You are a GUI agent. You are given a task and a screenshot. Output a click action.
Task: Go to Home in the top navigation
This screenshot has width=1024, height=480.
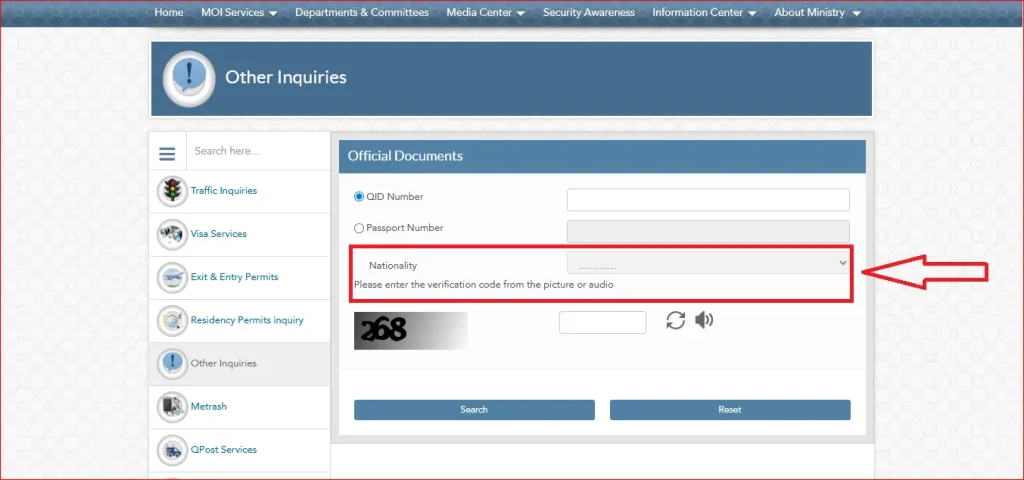[168, 12]
